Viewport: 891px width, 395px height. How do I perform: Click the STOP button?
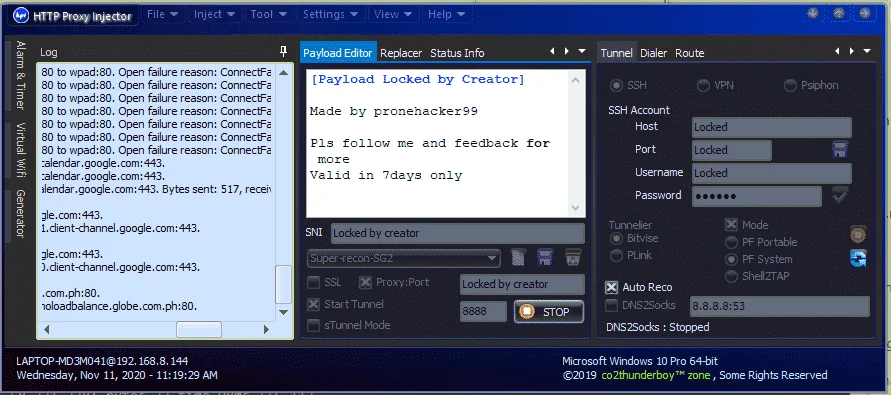(549, 312)
